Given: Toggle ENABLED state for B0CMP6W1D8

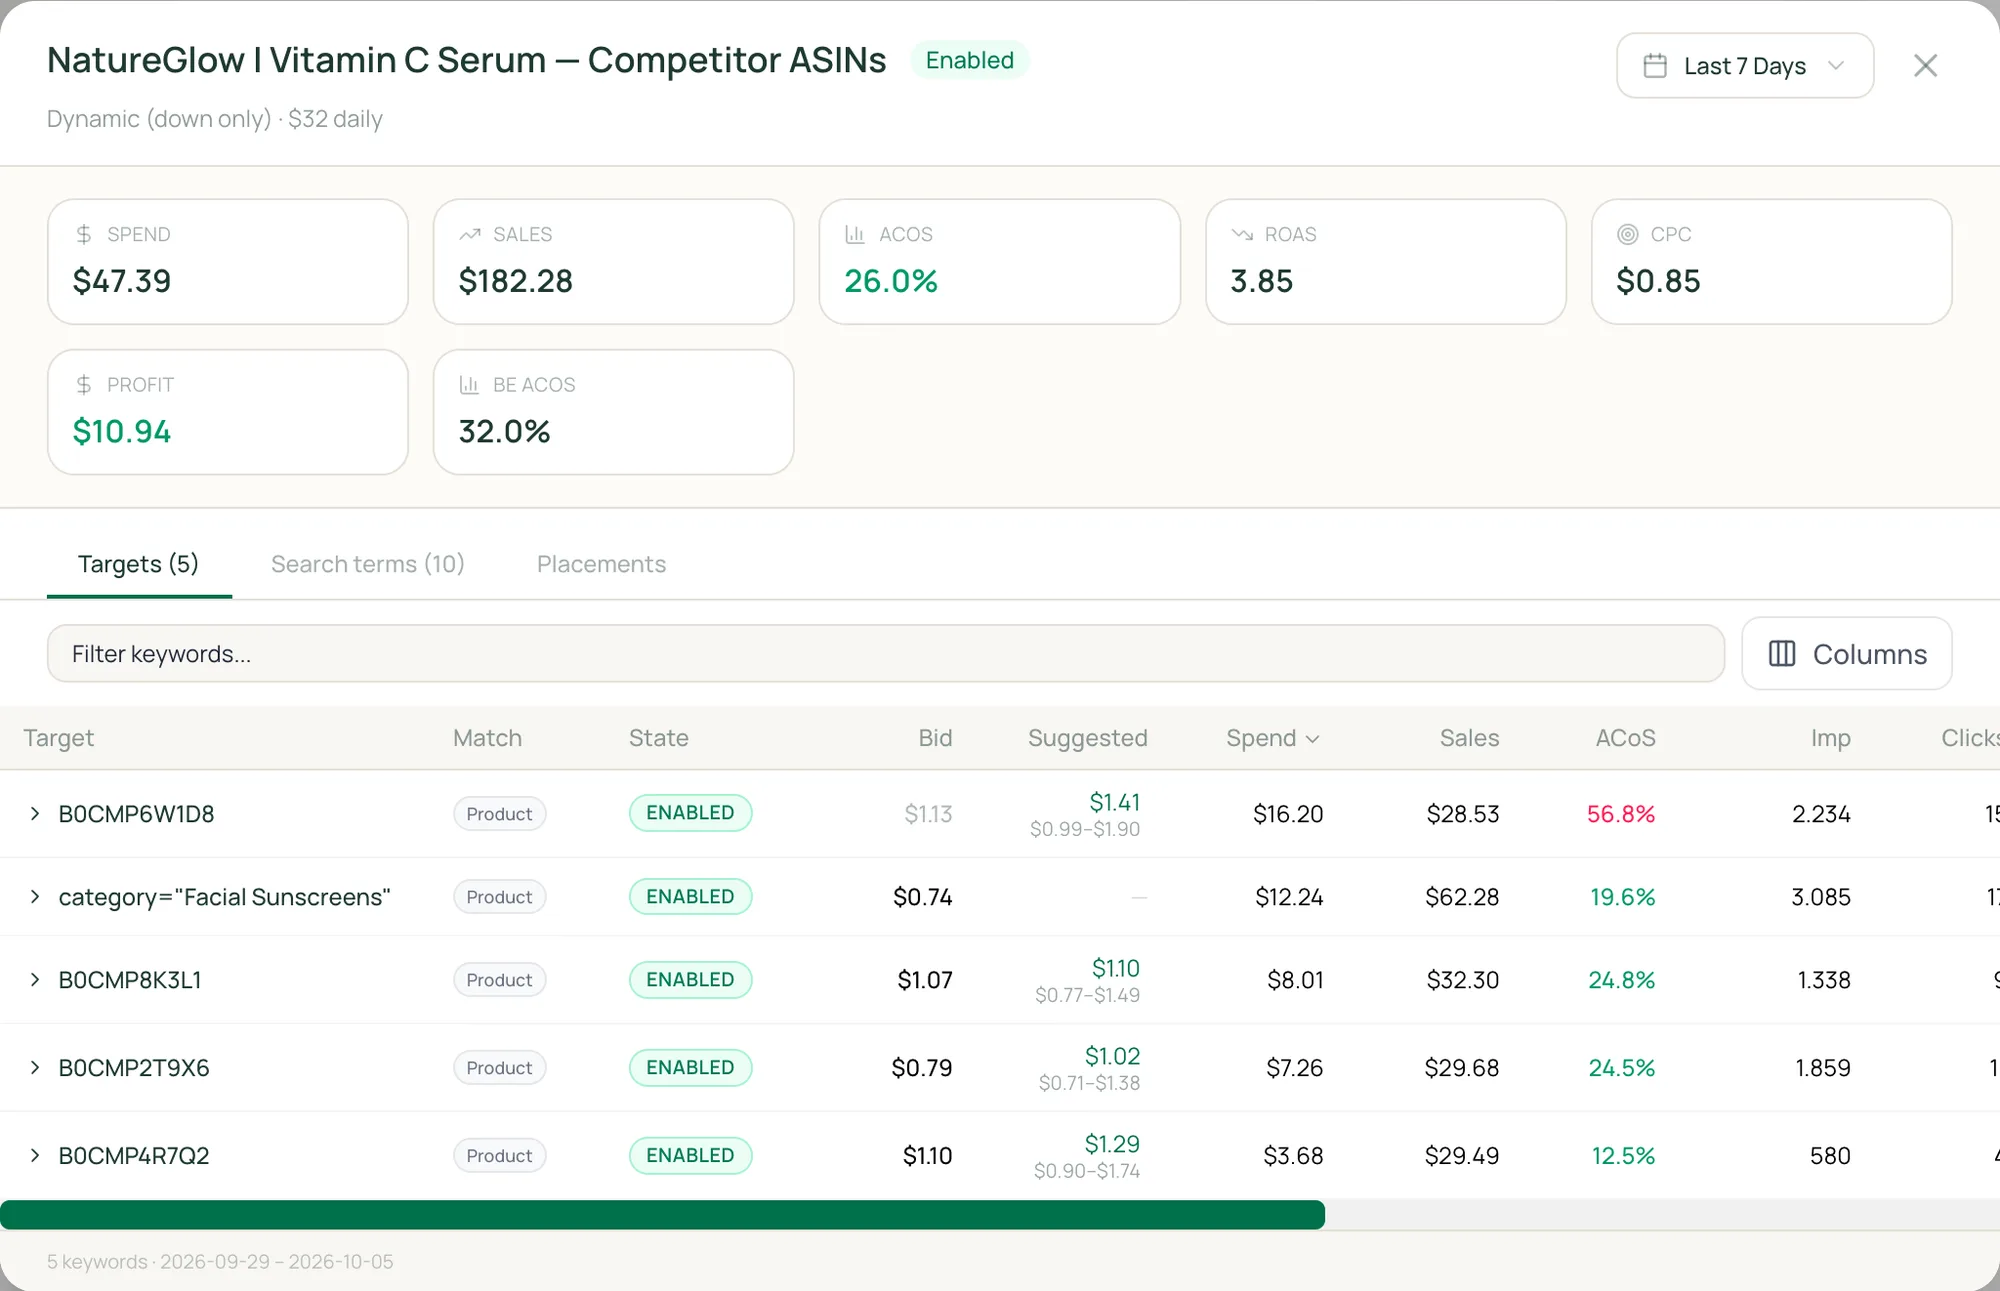Looking at the screenshot, I should click(x=690, y=813).
